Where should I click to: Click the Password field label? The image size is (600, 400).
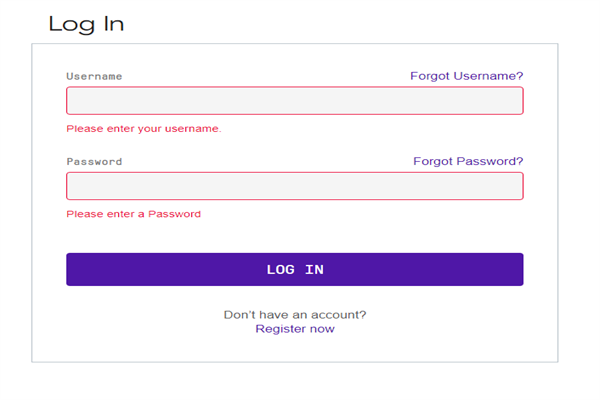pyautogui.click(x=94, y=162)
